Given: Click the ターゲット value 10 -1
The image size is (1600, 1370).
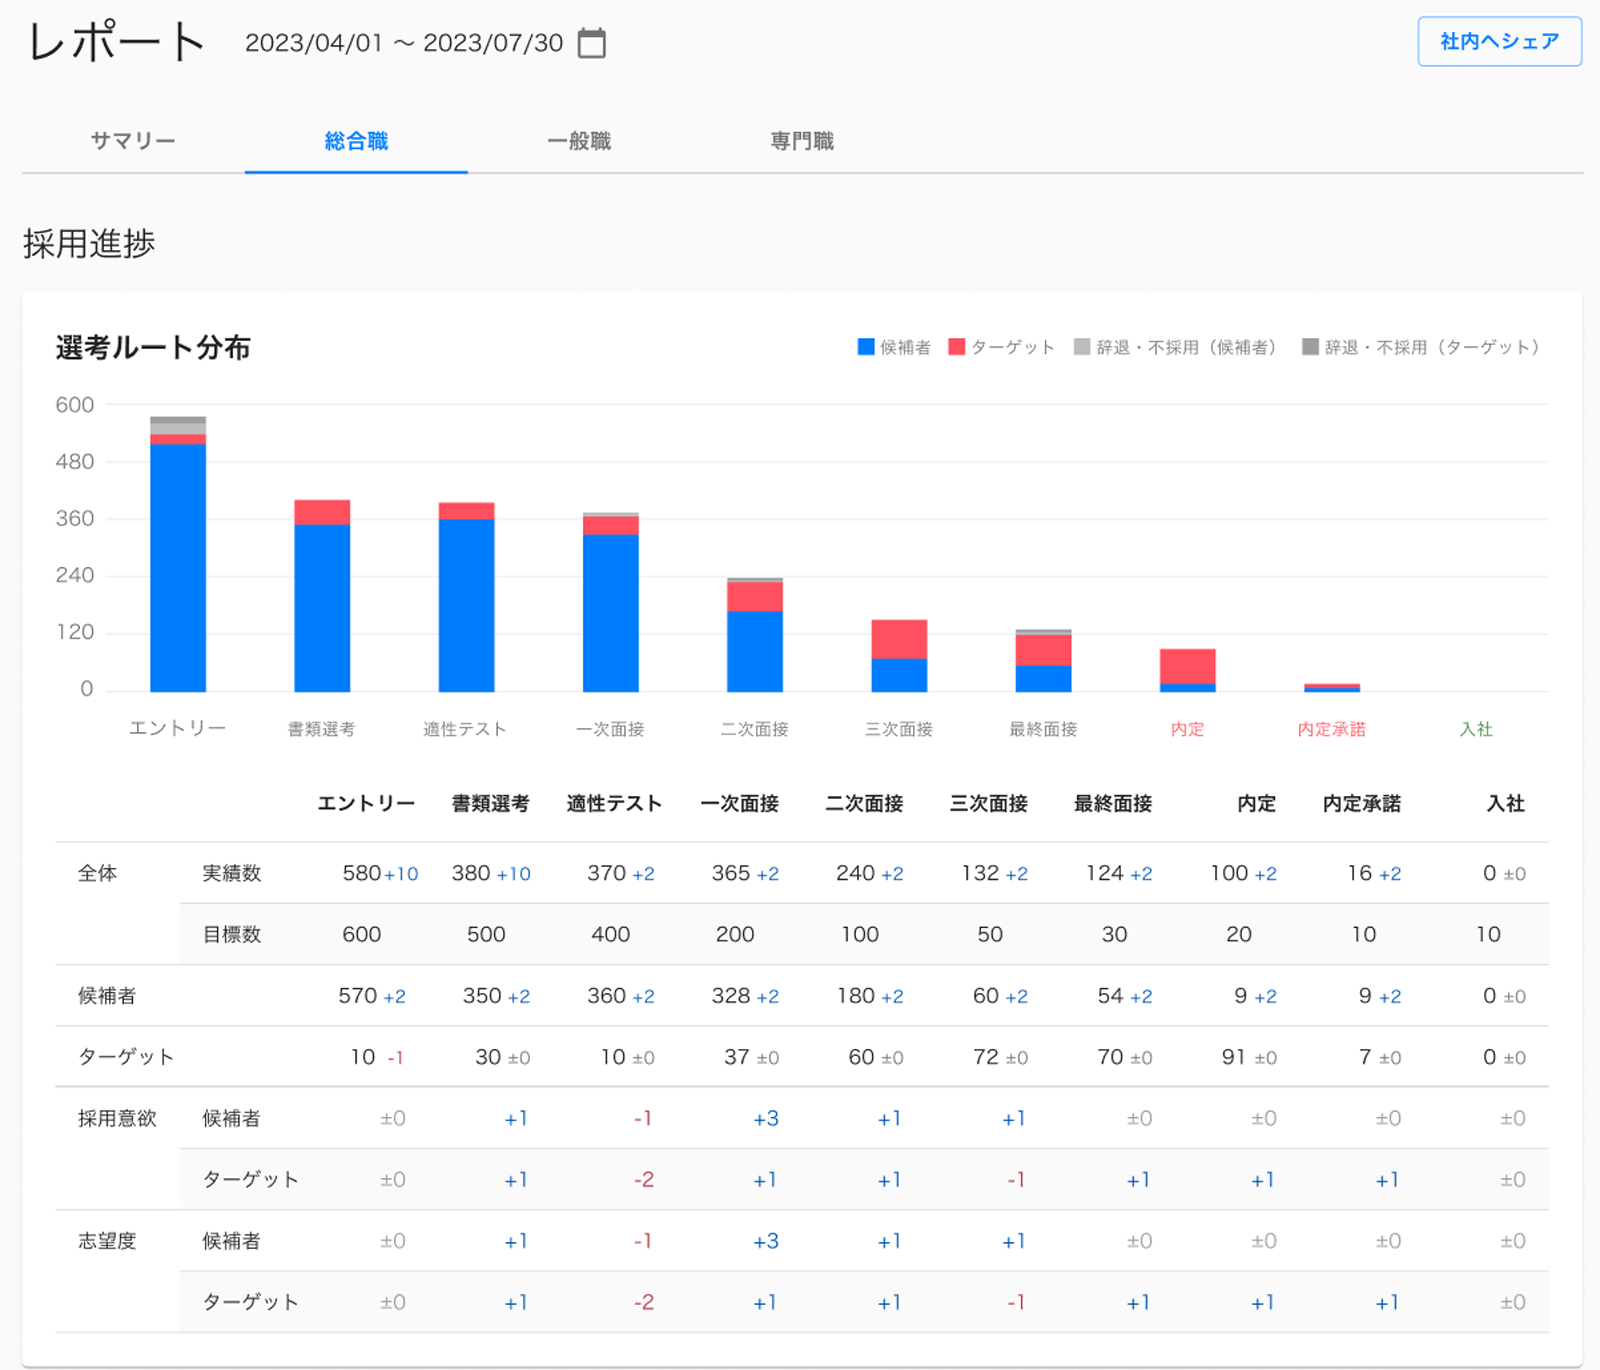Looking at the screenshot, I should (377, 1057).
